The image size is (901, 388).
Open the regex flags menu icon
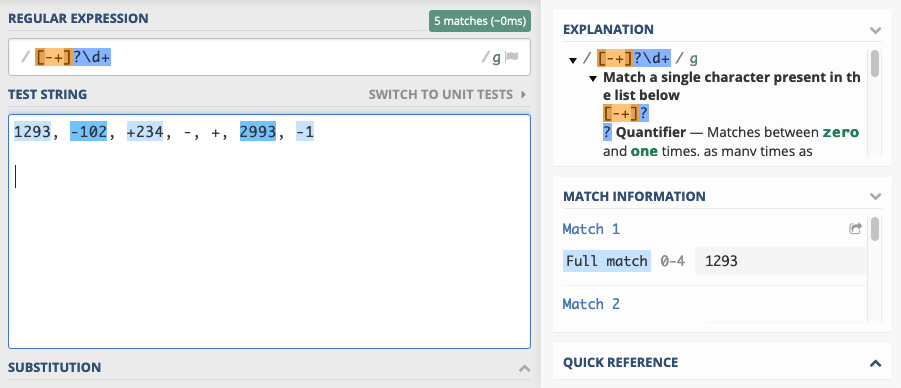(511, 57)
